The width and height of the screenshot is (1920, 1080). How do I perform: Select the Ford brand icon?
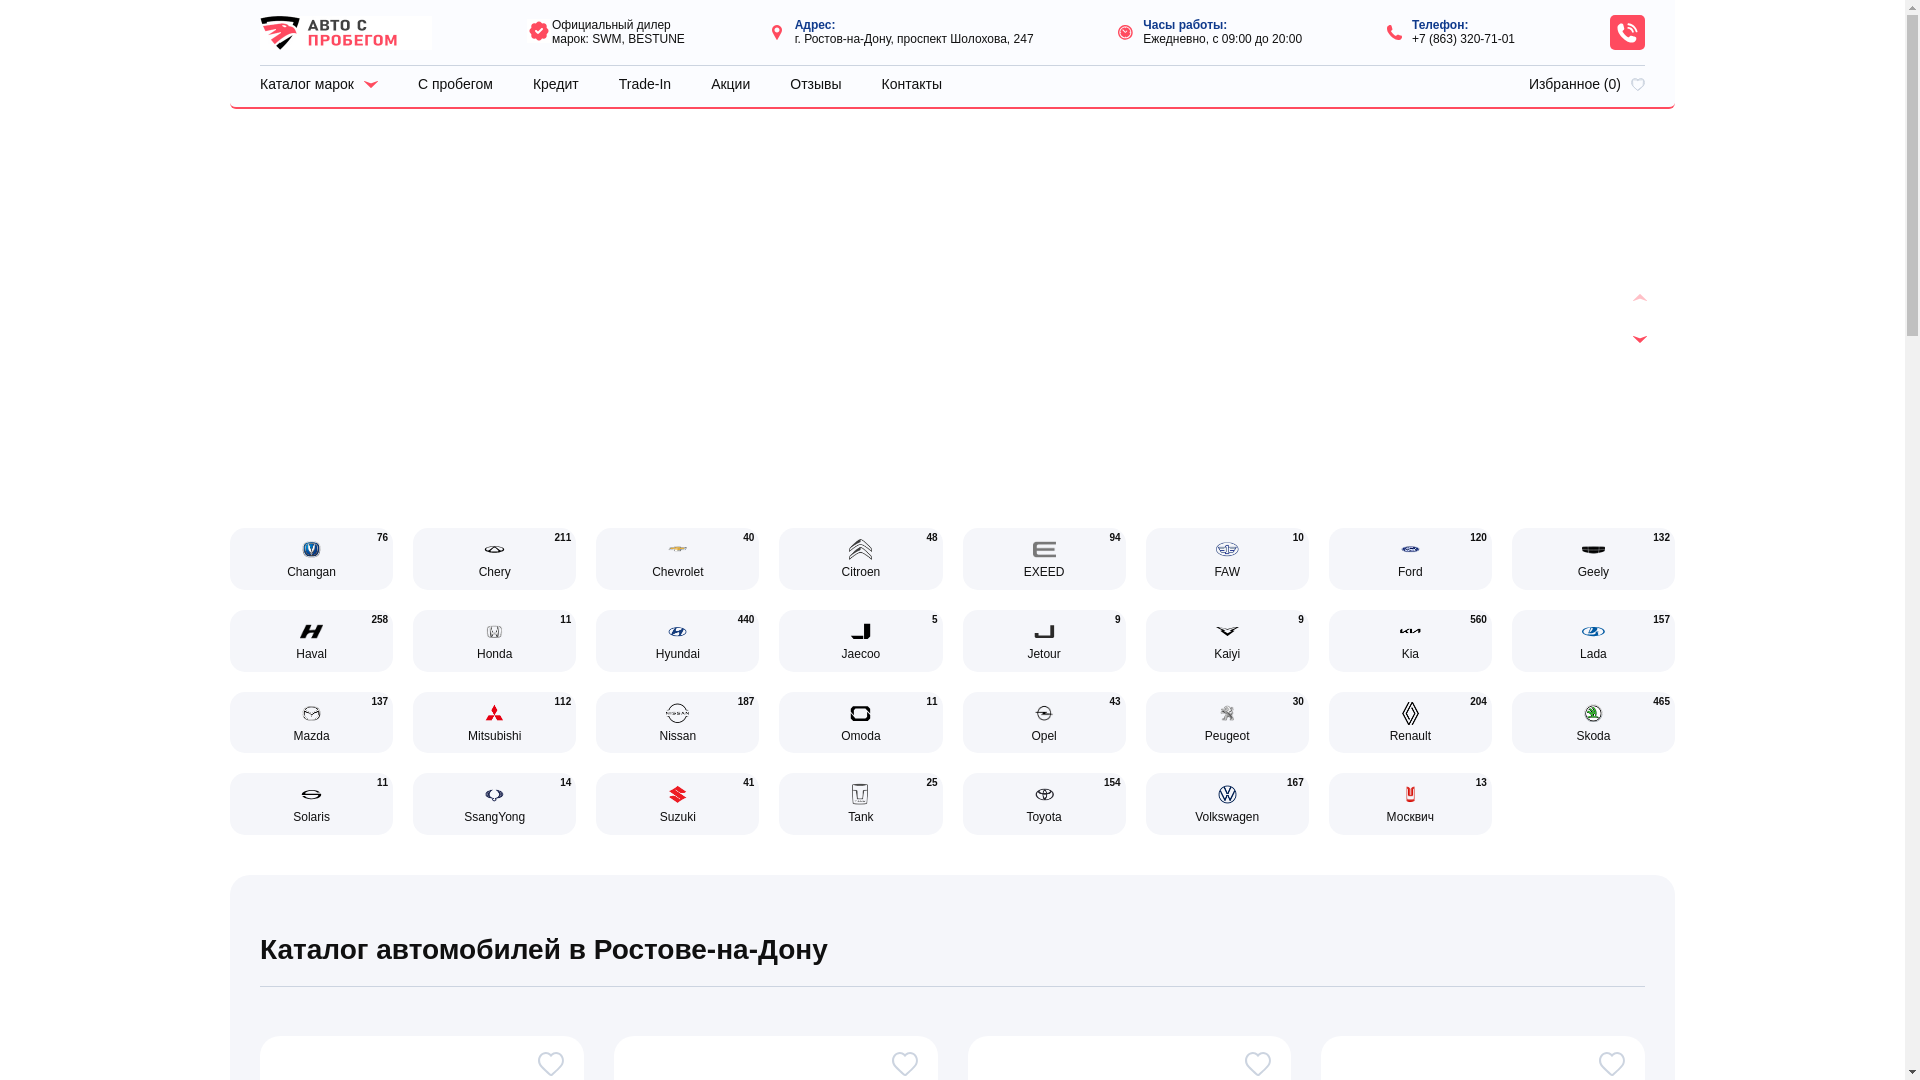point(1410,549)
